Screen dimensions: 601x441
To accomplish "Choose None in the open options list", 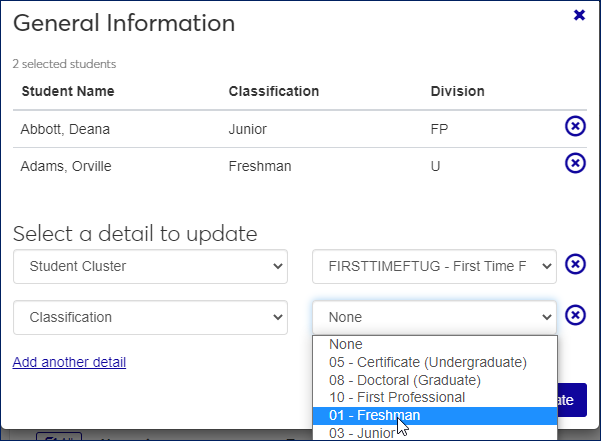I will pos(346,344).
